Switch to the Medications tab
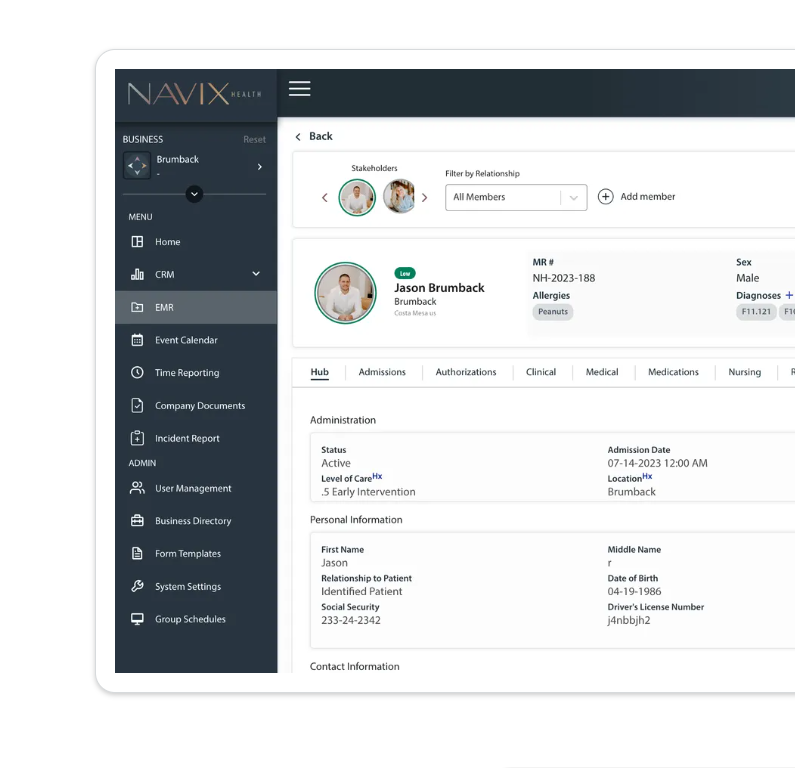This screenshot has width=795, height=768. [673, 372]
